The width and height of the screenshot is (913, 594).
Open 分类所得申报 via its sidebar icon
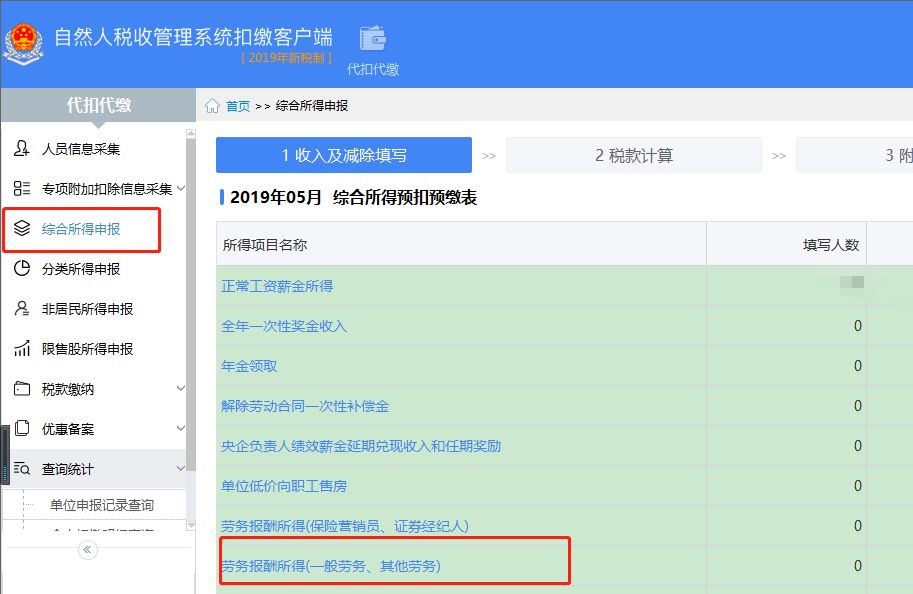coord(22,268)
